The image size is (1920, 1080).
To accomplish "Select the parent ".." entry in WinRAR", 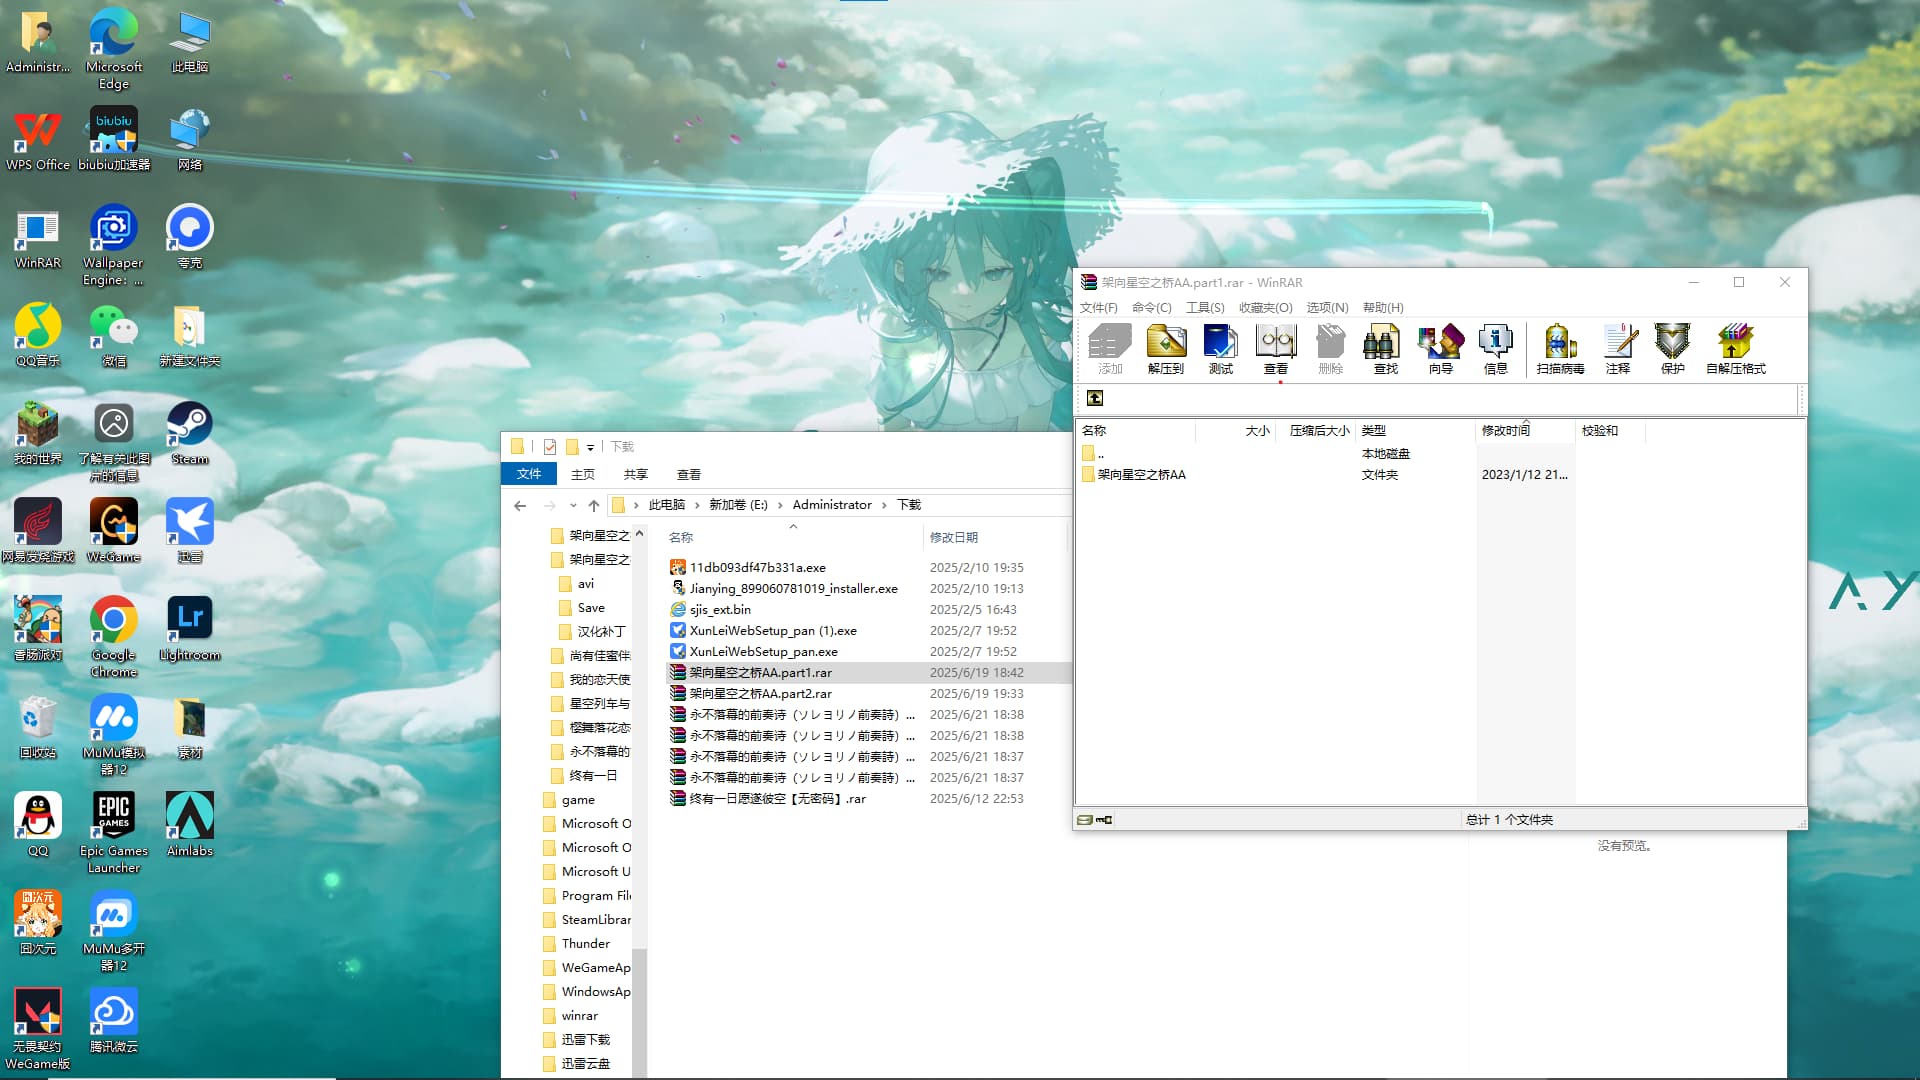I will point(1093,454).
